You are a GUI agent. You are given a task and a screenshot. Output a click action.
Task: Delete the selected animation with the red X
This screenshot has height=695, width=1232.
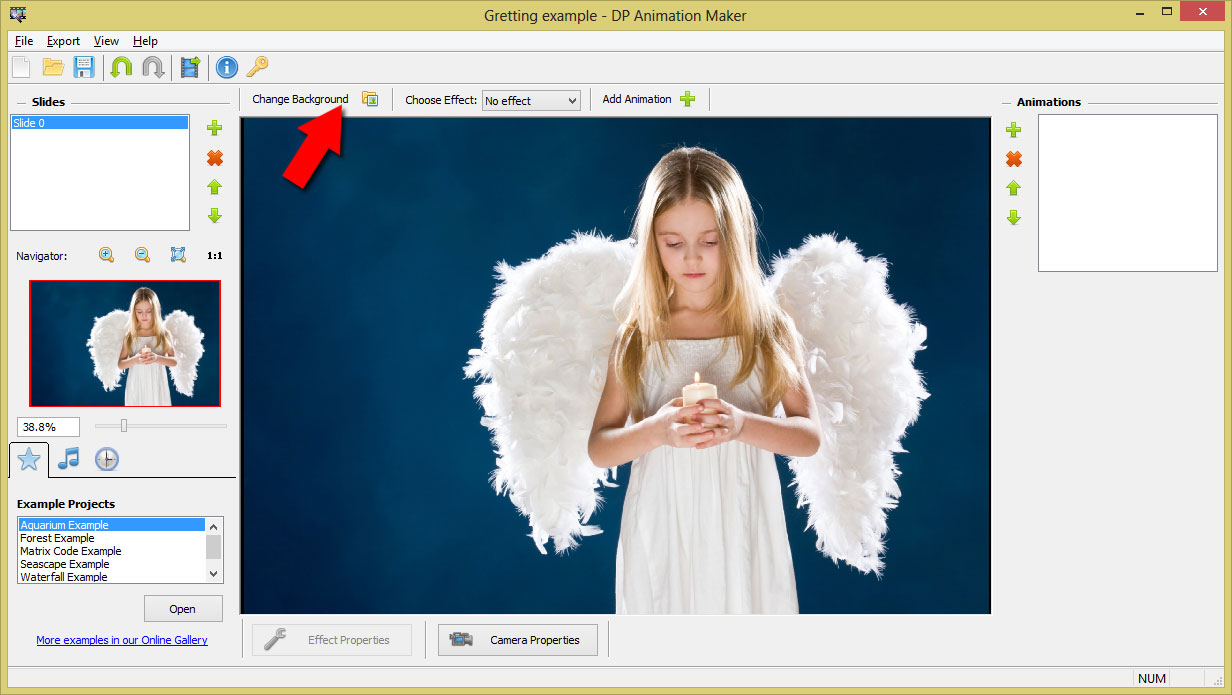coord(1013,158)
